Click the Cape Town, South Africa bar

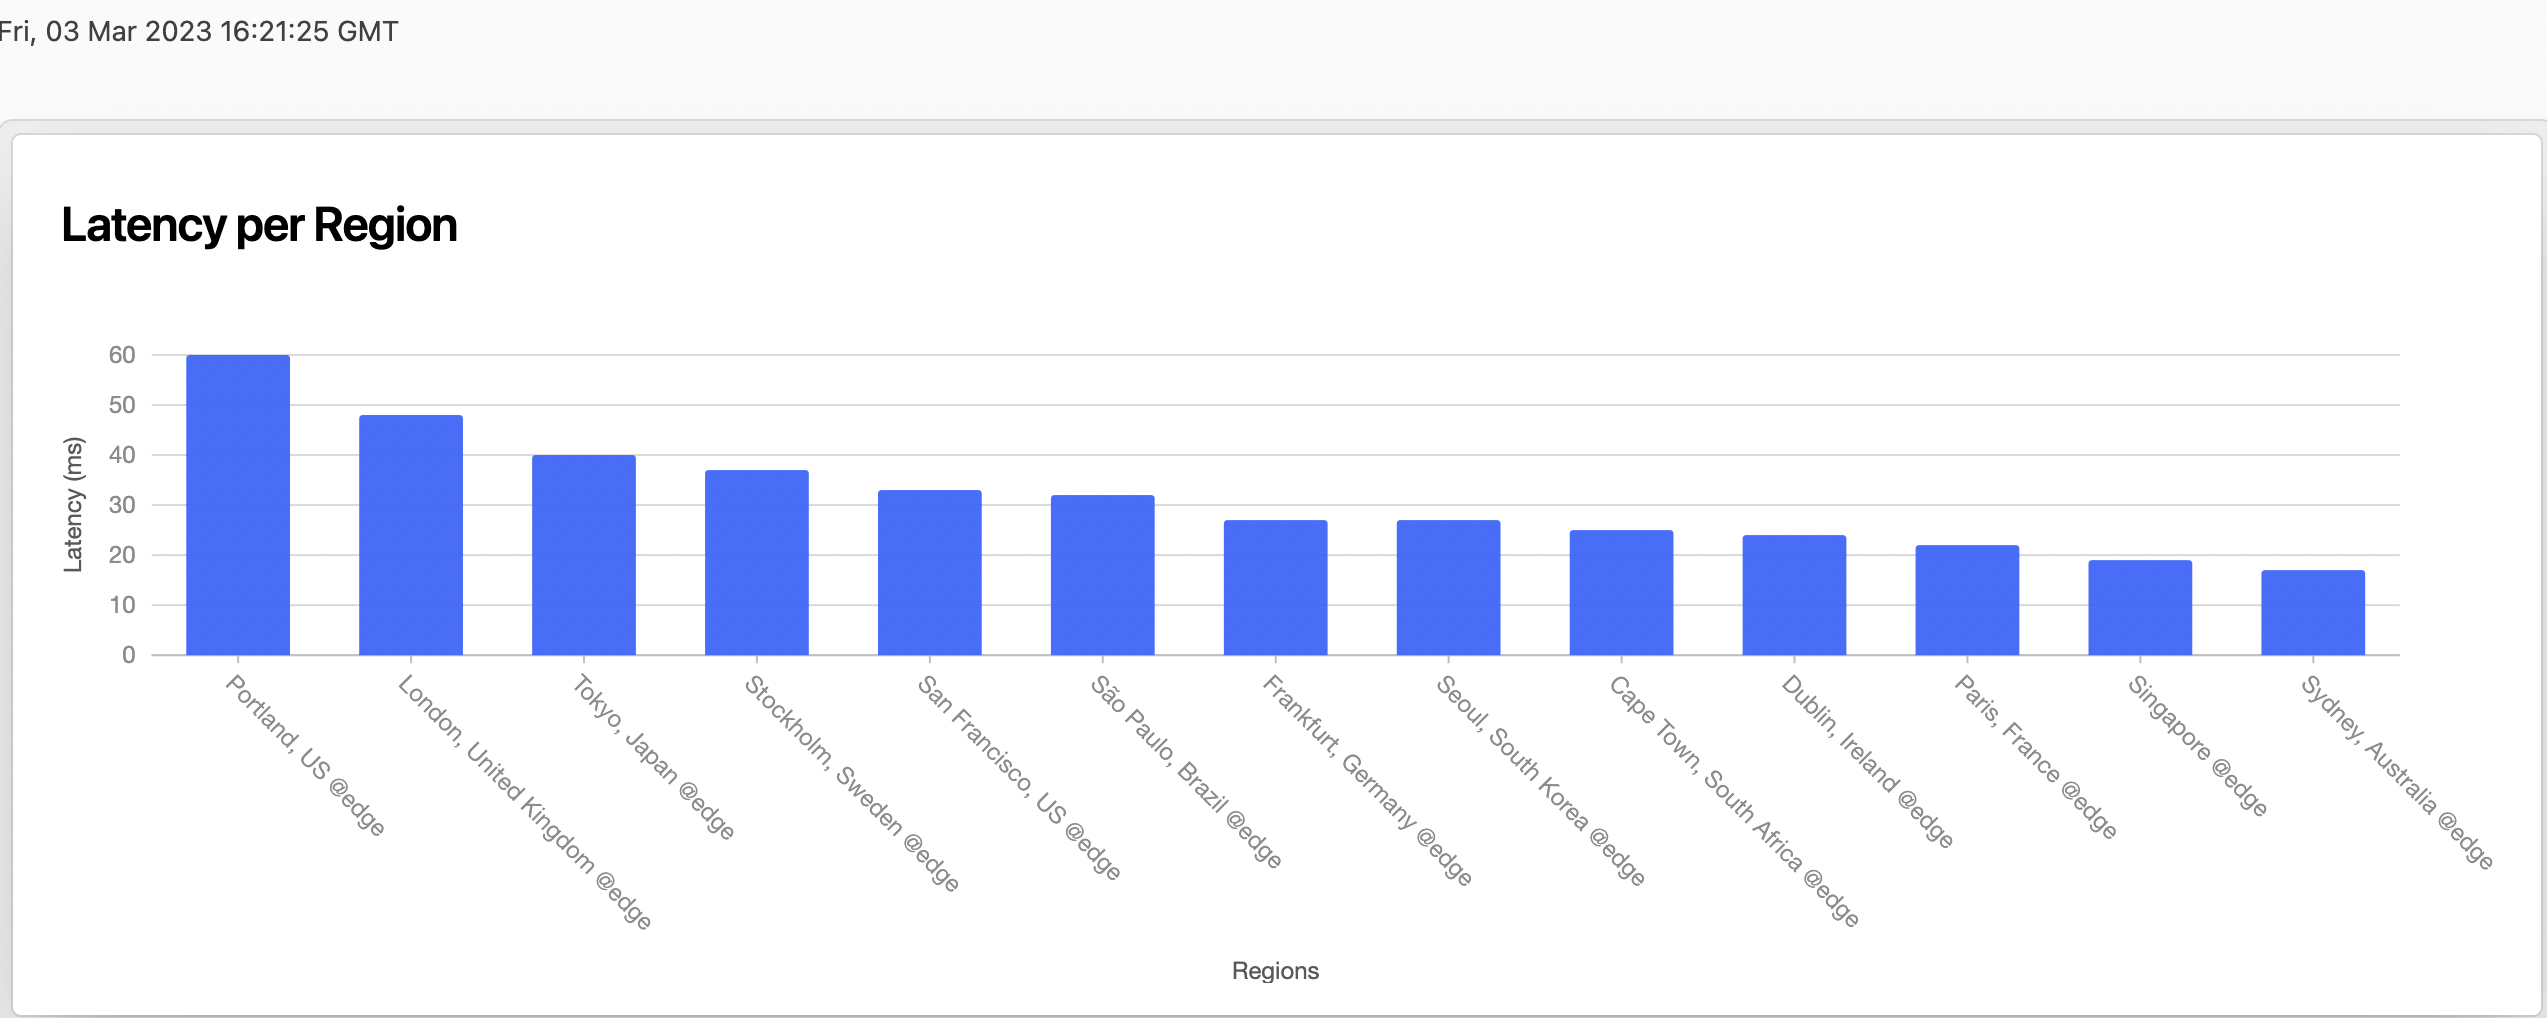pyautogui.click(x=1621, y=593)
